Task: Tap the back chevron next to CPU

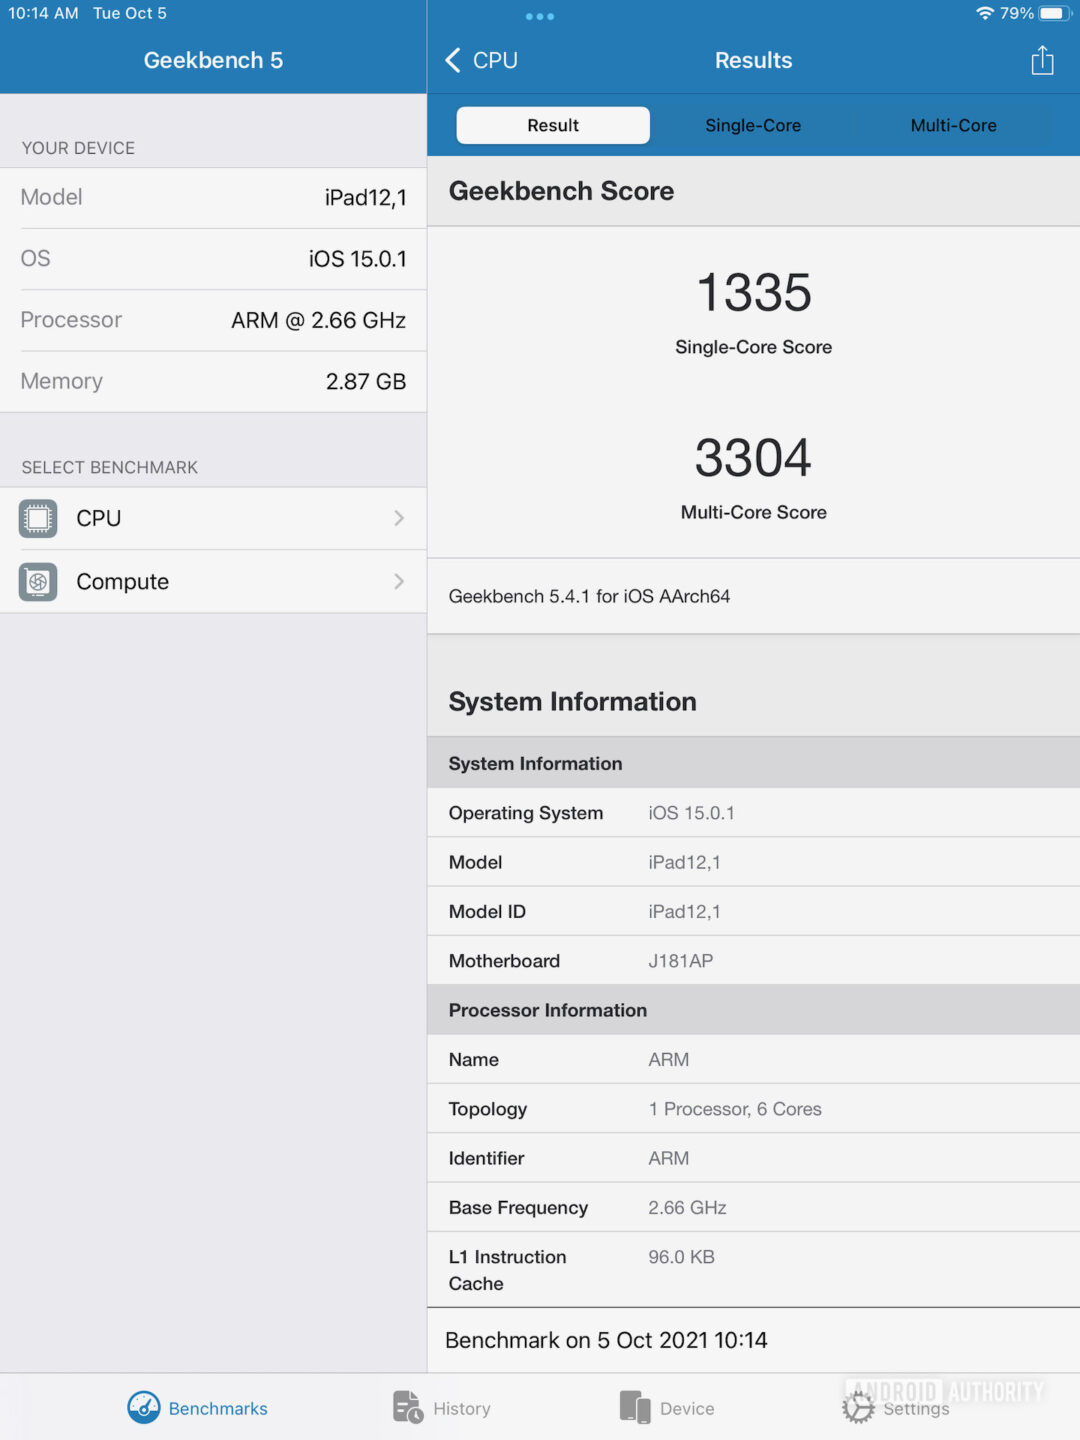Action: point(452,60)
